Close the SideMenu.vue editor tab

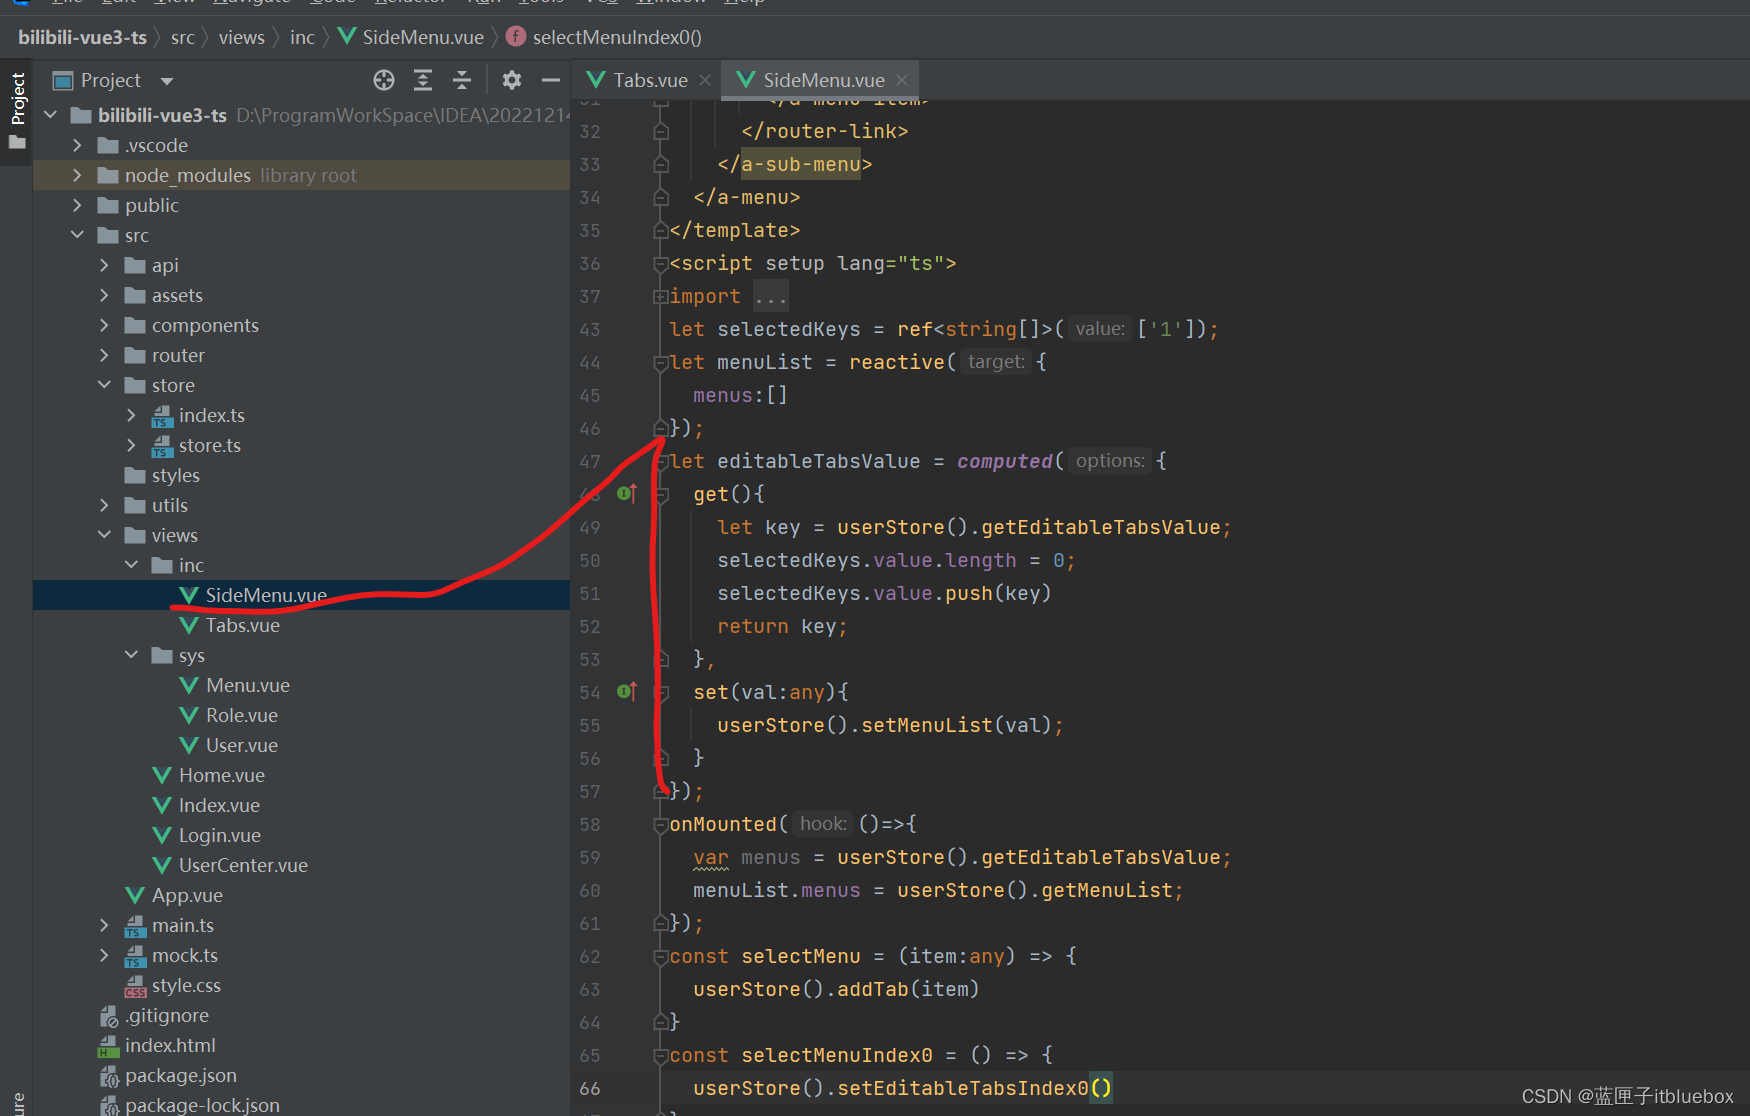pyautogui.click(x=902, y=80)
